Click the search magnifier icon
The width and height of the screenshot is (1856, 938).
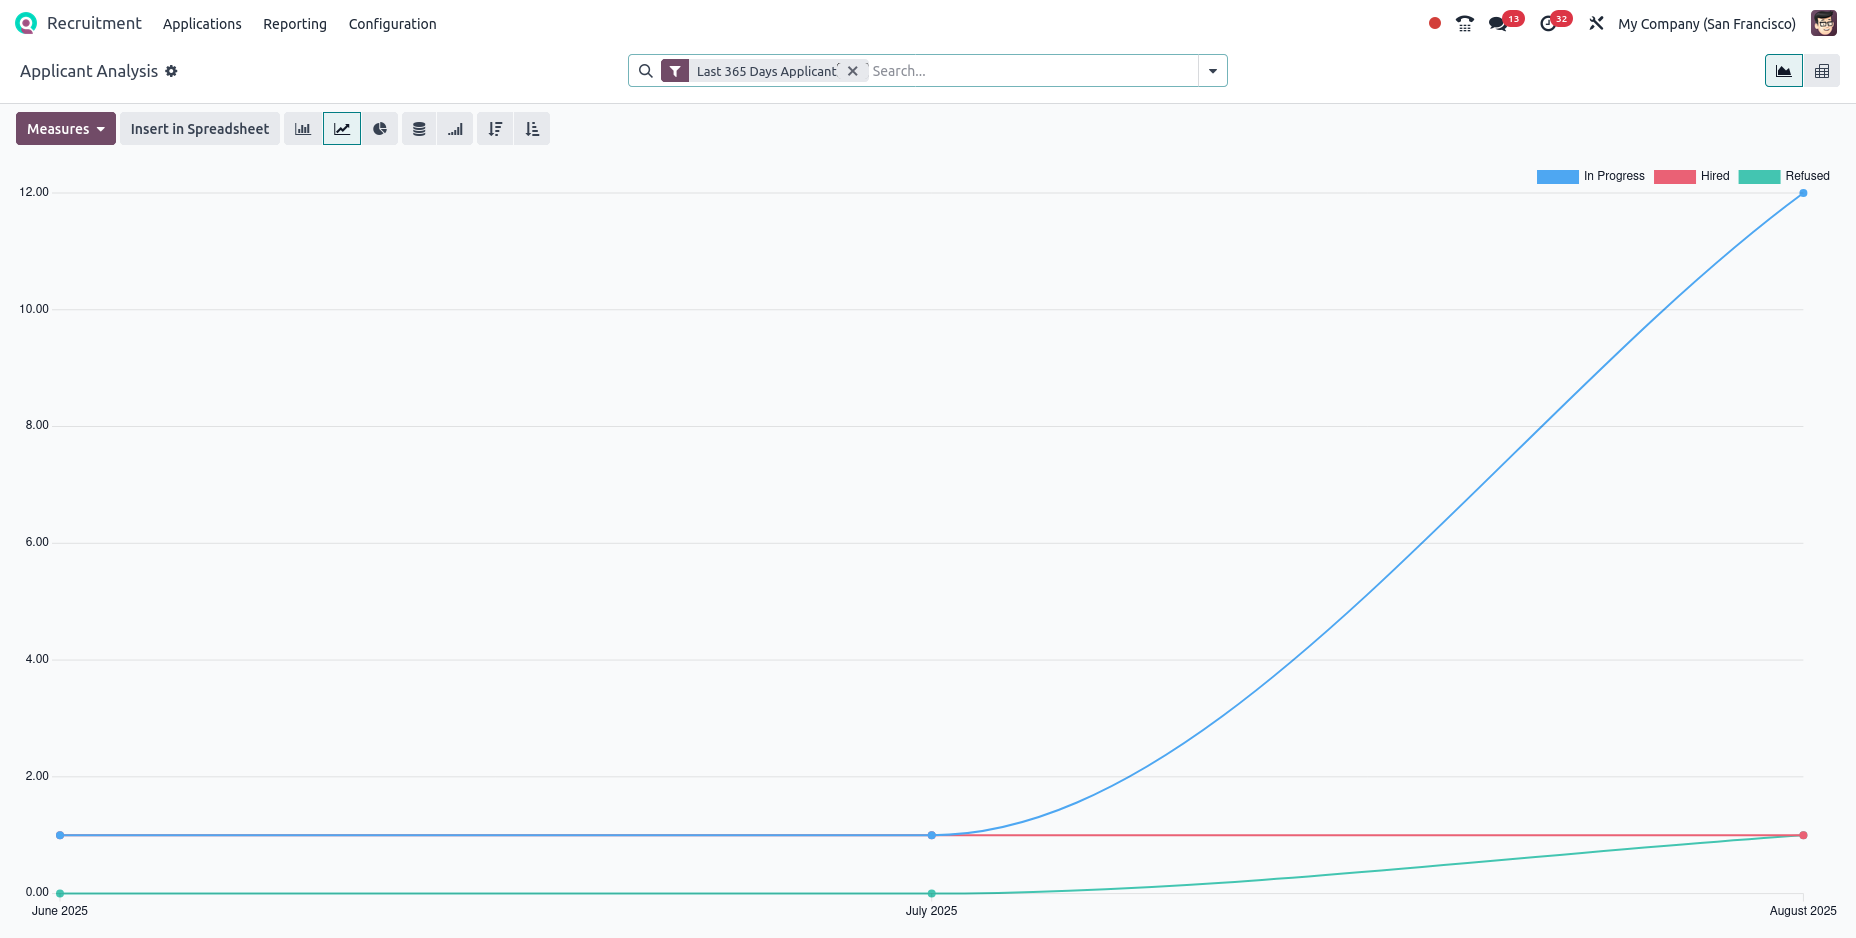point(646,71)
